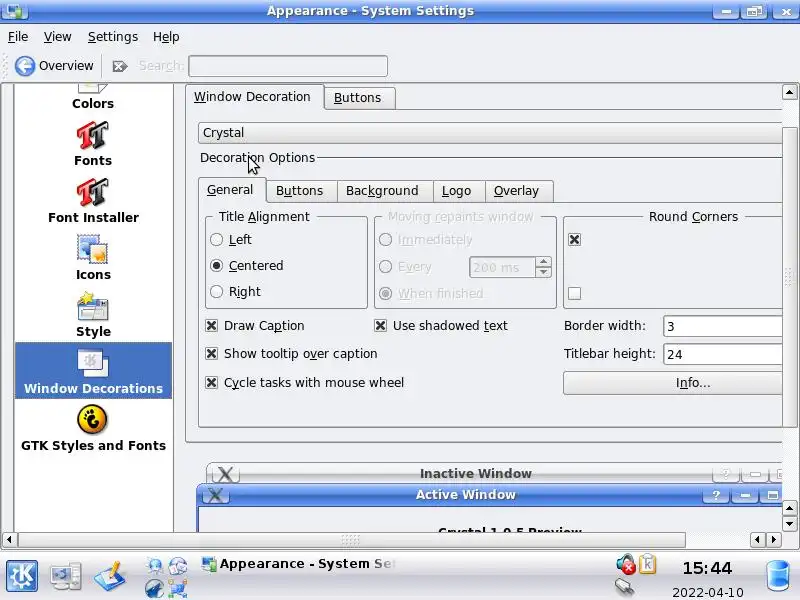Disable Show tooltip over caption
This screenshot has width=800, height=600.
tap(211, 354)
